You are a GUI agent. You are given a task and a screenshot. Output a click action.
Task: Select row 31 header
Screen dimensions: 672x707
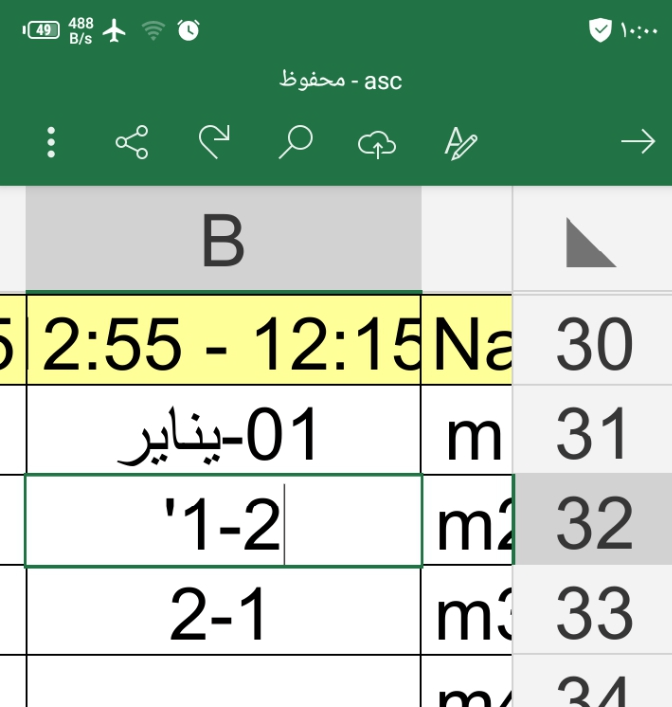click(x=594, y=434)
